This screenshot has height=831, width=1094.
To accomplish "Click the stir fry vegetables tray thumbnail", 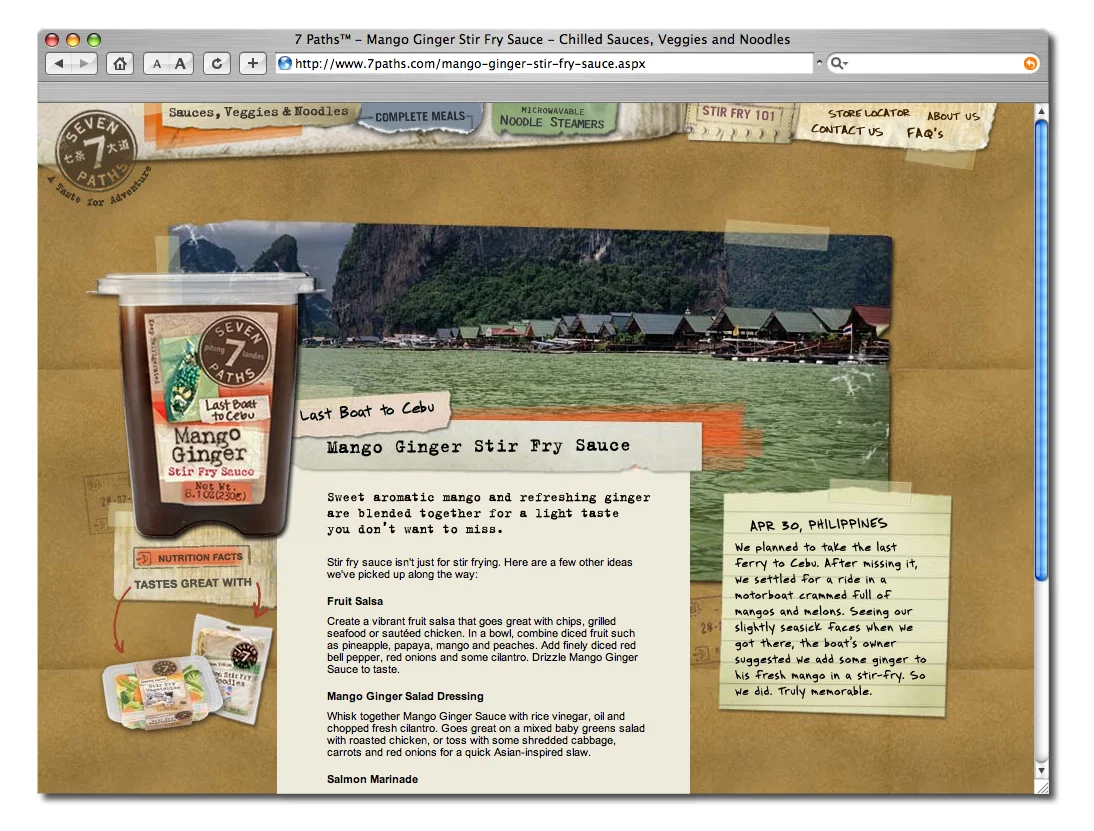I will [x=162, y=691].
